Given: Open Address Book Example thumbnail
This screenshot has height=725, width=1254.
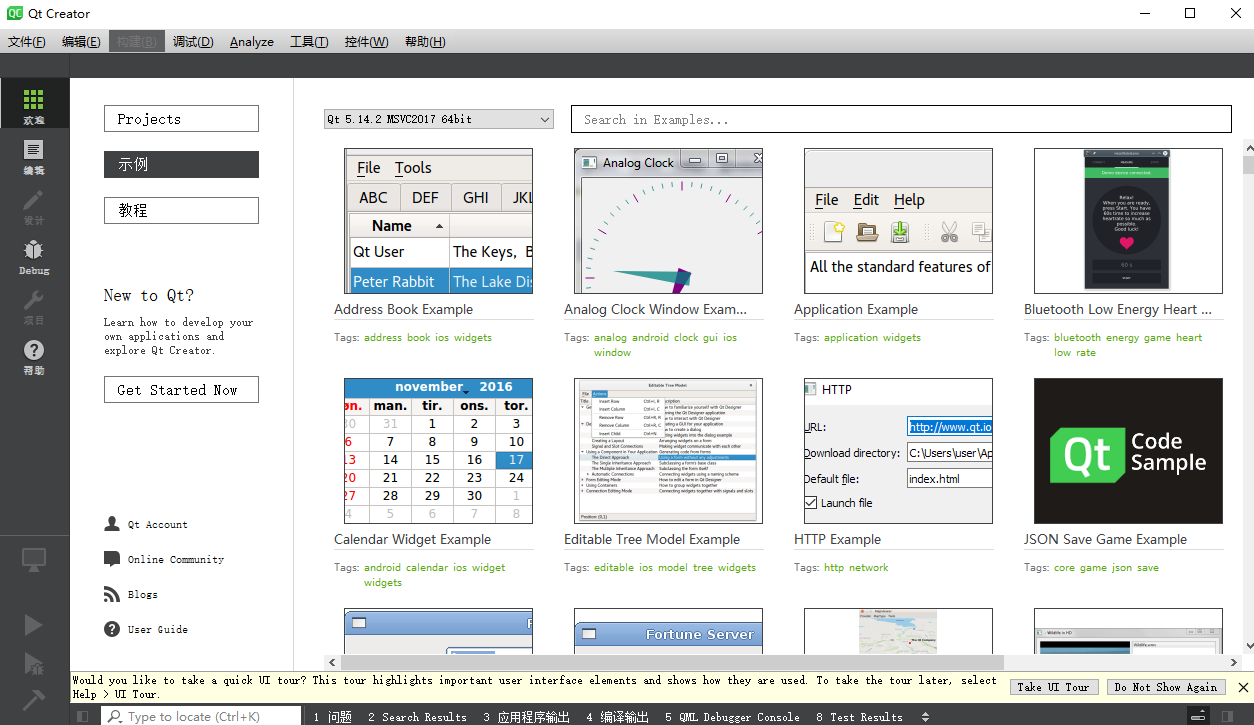Looking at the screenshot, I should click(438, 221).
